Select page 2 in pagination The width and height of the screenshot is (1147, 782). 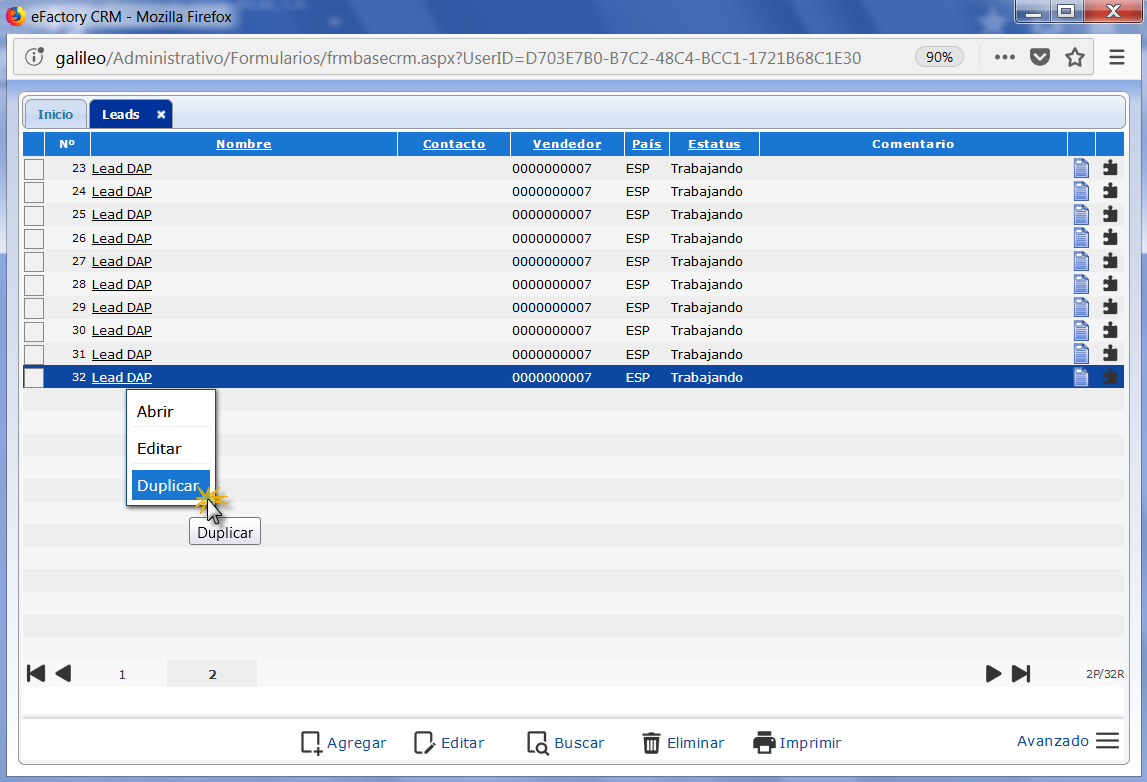tap(212, 674)
